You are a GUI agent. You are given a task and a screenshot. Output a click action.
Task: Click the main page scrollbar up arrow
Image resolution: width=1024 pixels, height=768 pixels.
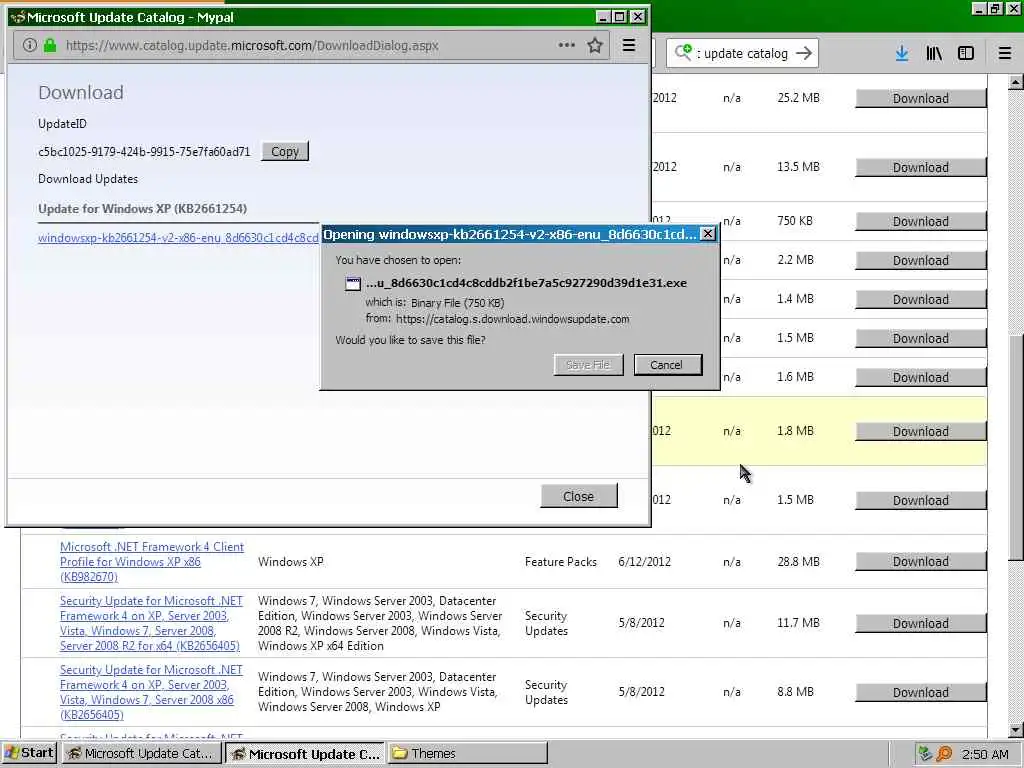(1016, 82)
